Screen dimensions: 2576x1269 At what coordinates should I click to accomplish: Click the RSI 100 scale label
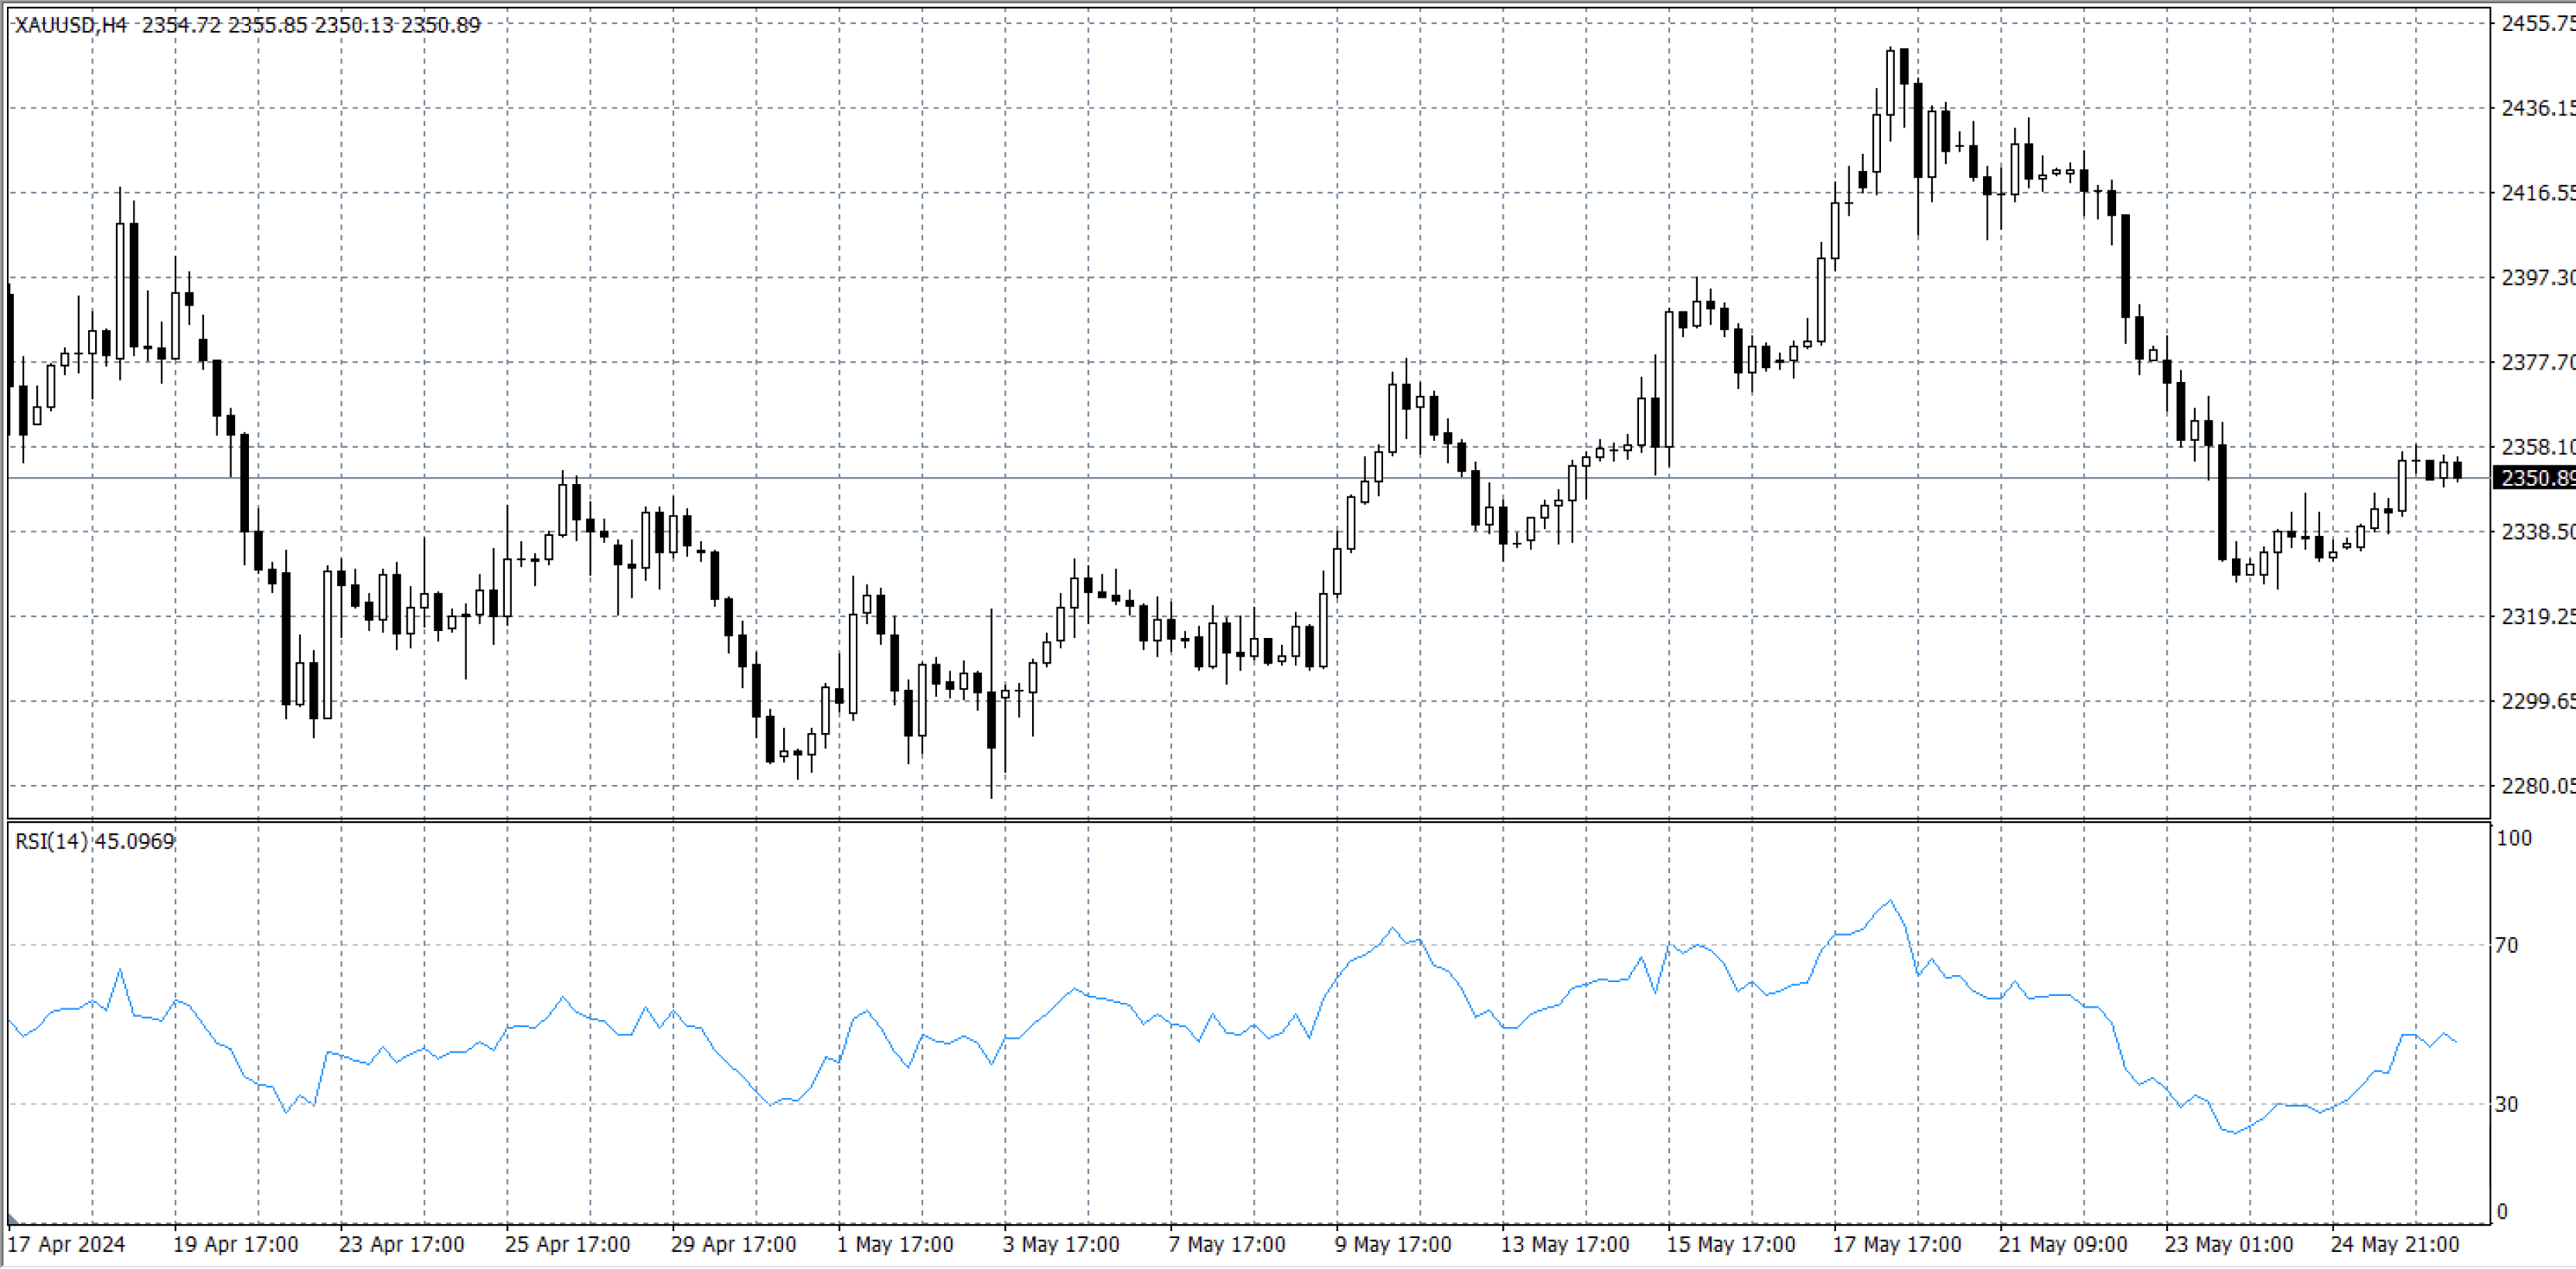(x=2513, y=838)
